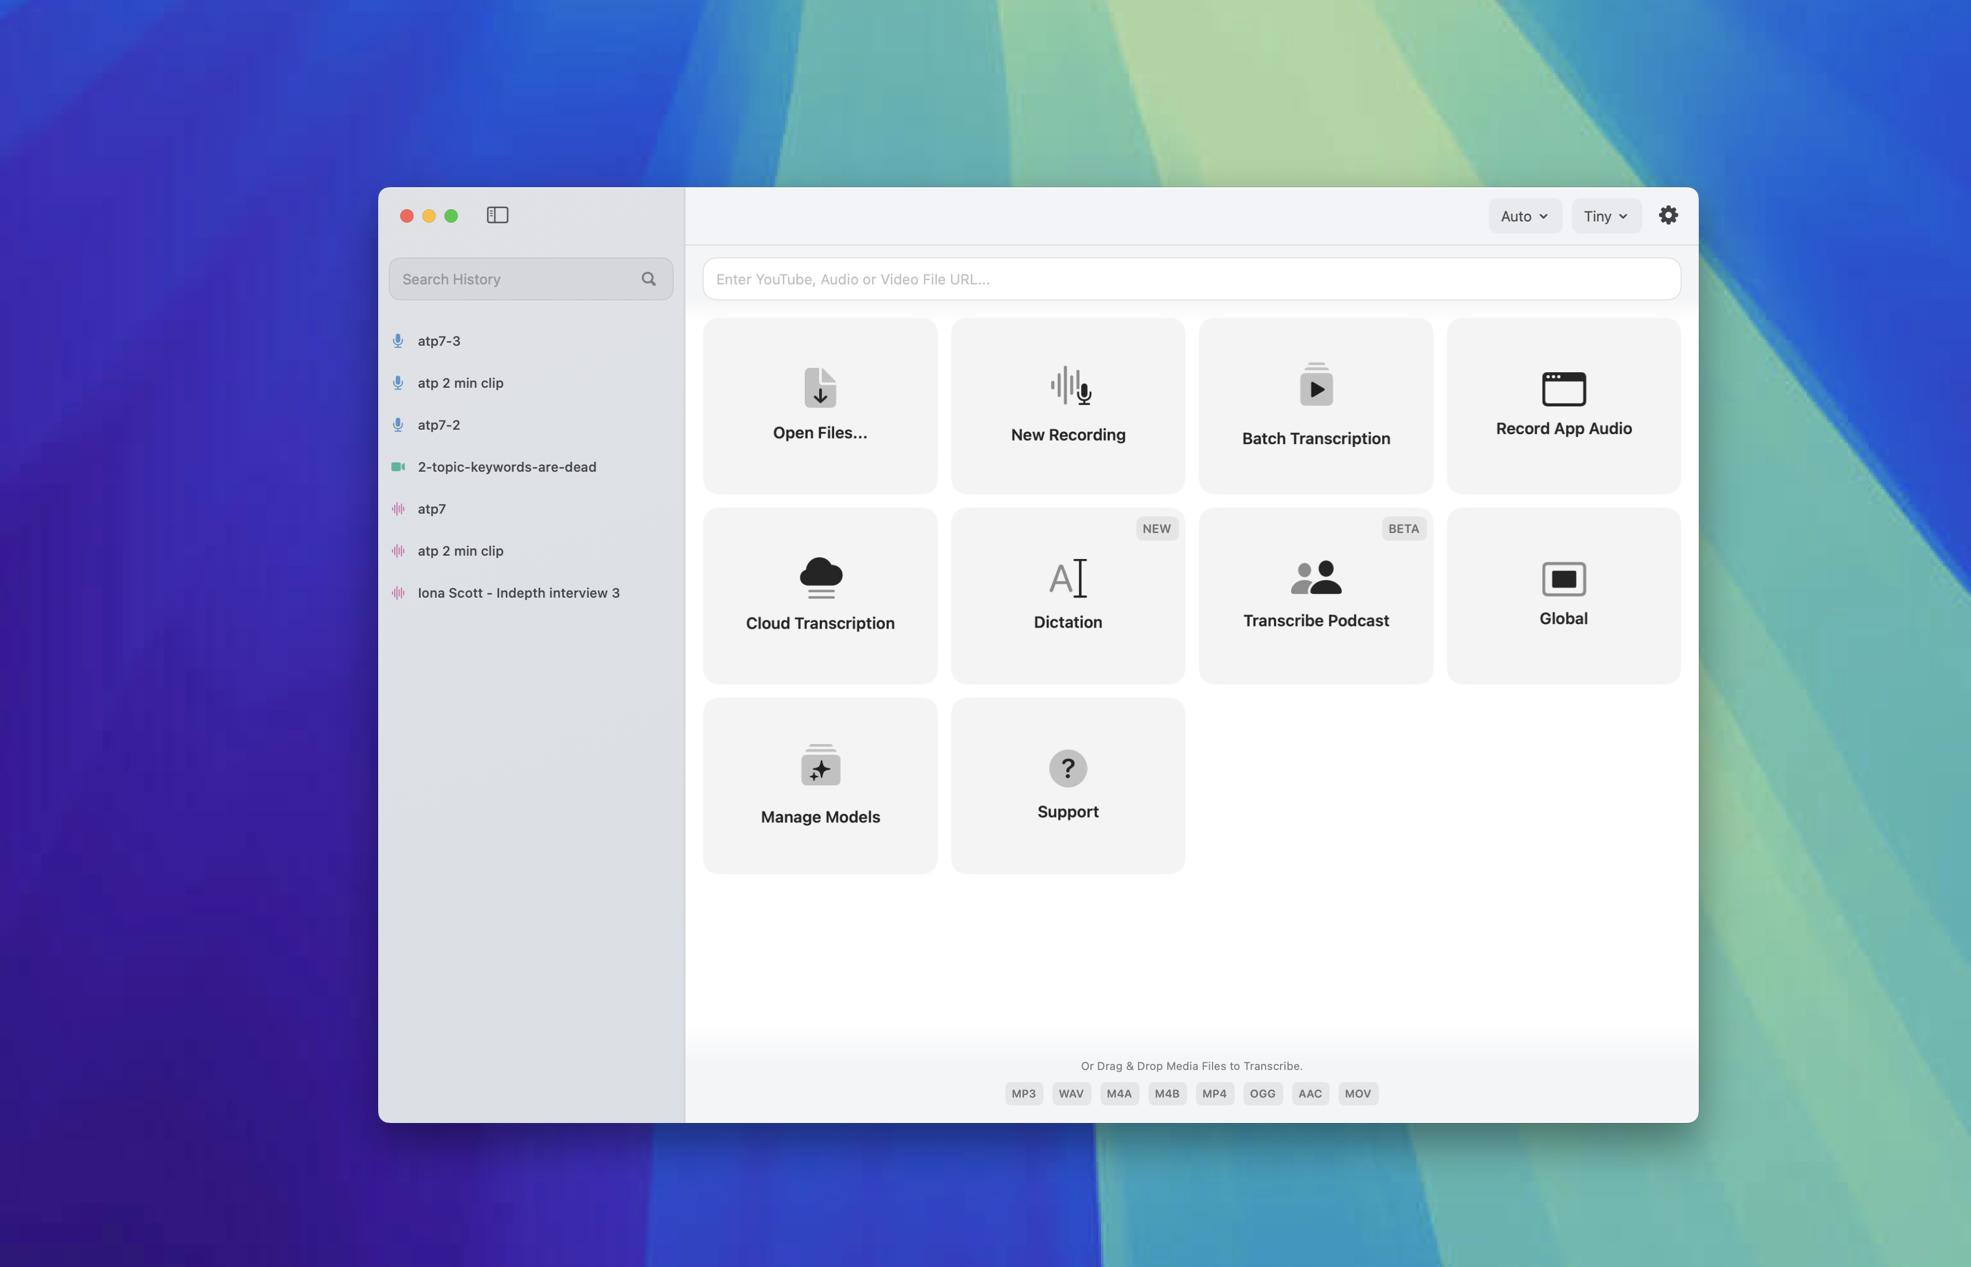Open 2-topic-keywords-are-dead recording
Image resolution: width=1971 pixels, height=1267 pixels.
pyautogui.click(x=506, y=466)
